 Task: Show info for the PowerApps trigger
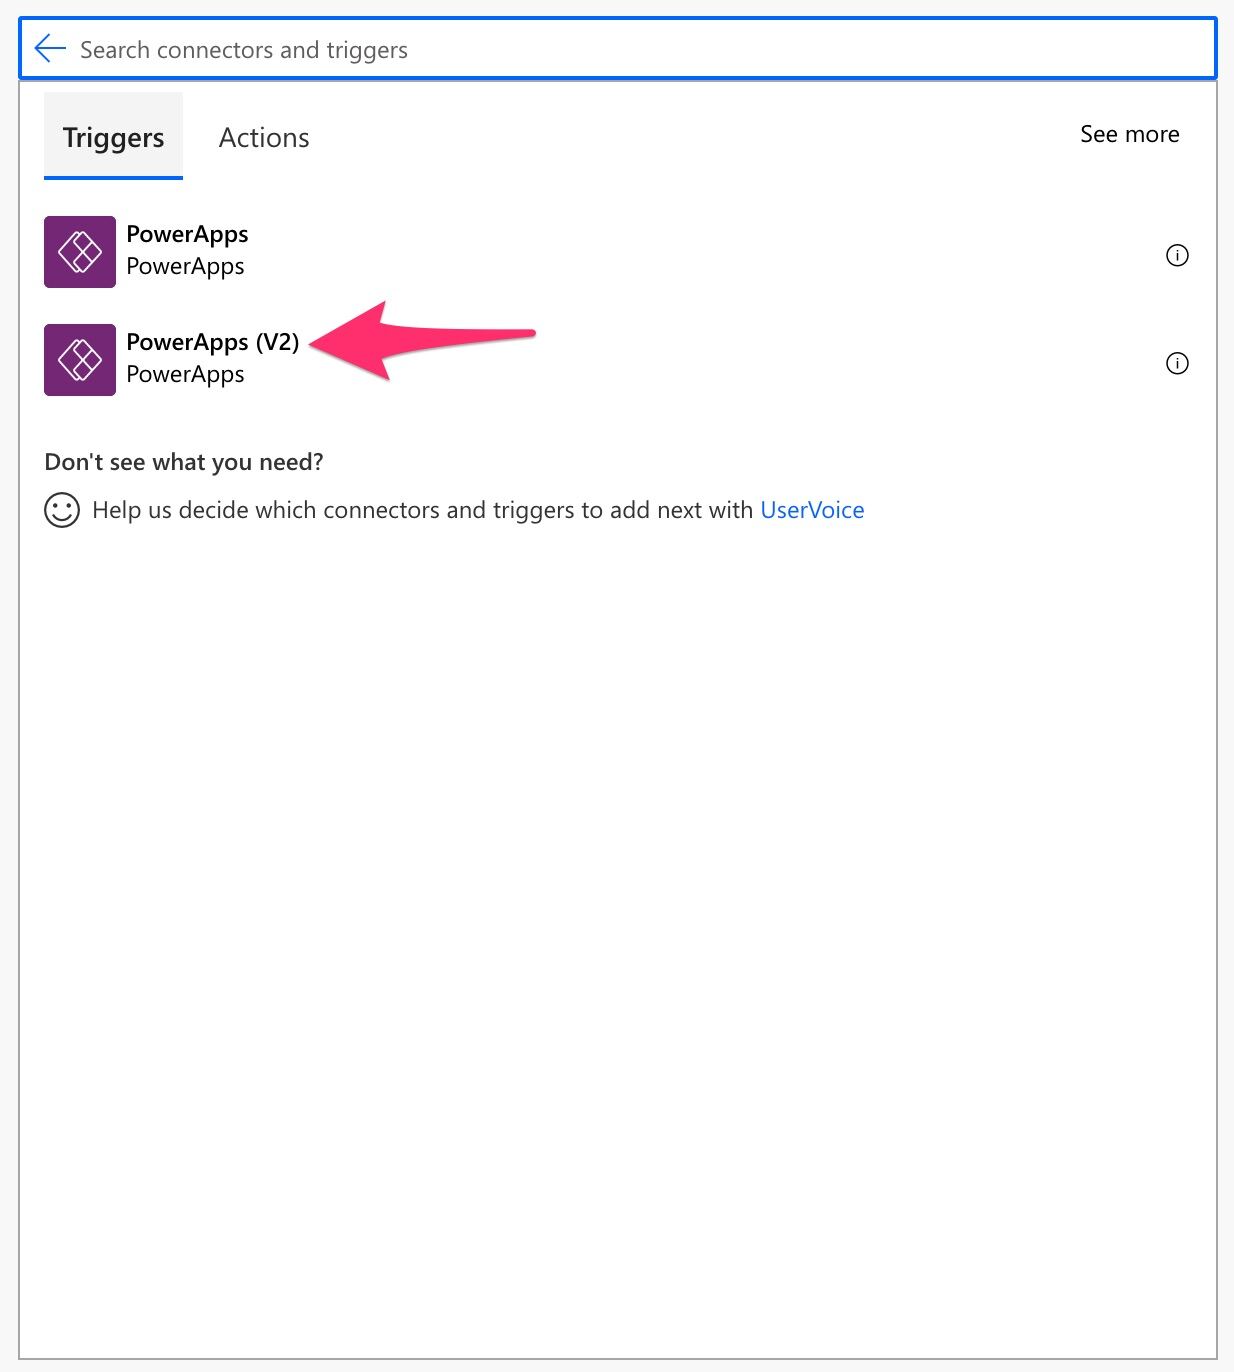tap(1177, 255)
